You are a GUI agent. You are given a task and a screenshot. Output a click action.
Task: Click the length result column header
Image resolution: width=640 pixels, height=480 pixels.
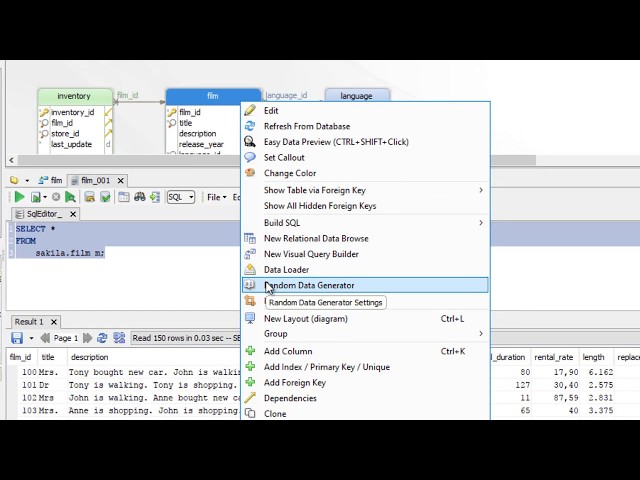pyautogui.click(x=593, y=357)
